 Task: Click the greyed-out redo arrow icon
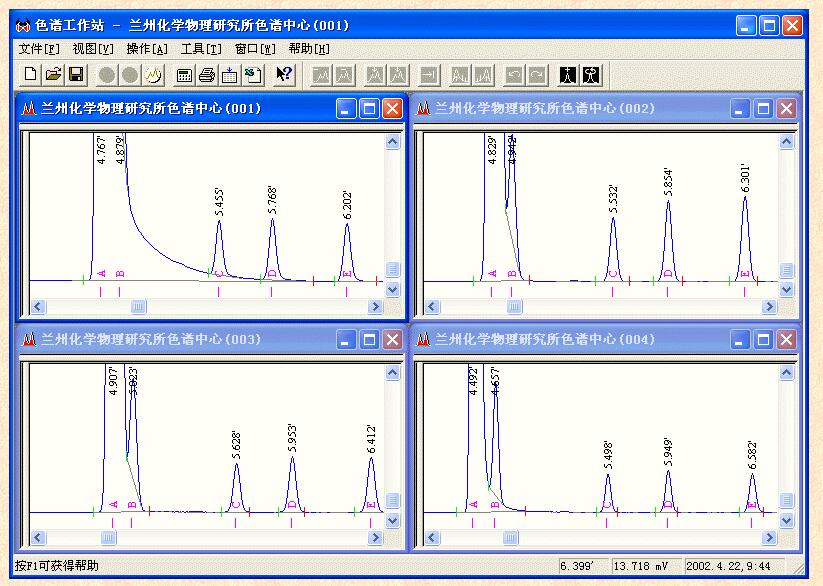coord(537,75)
